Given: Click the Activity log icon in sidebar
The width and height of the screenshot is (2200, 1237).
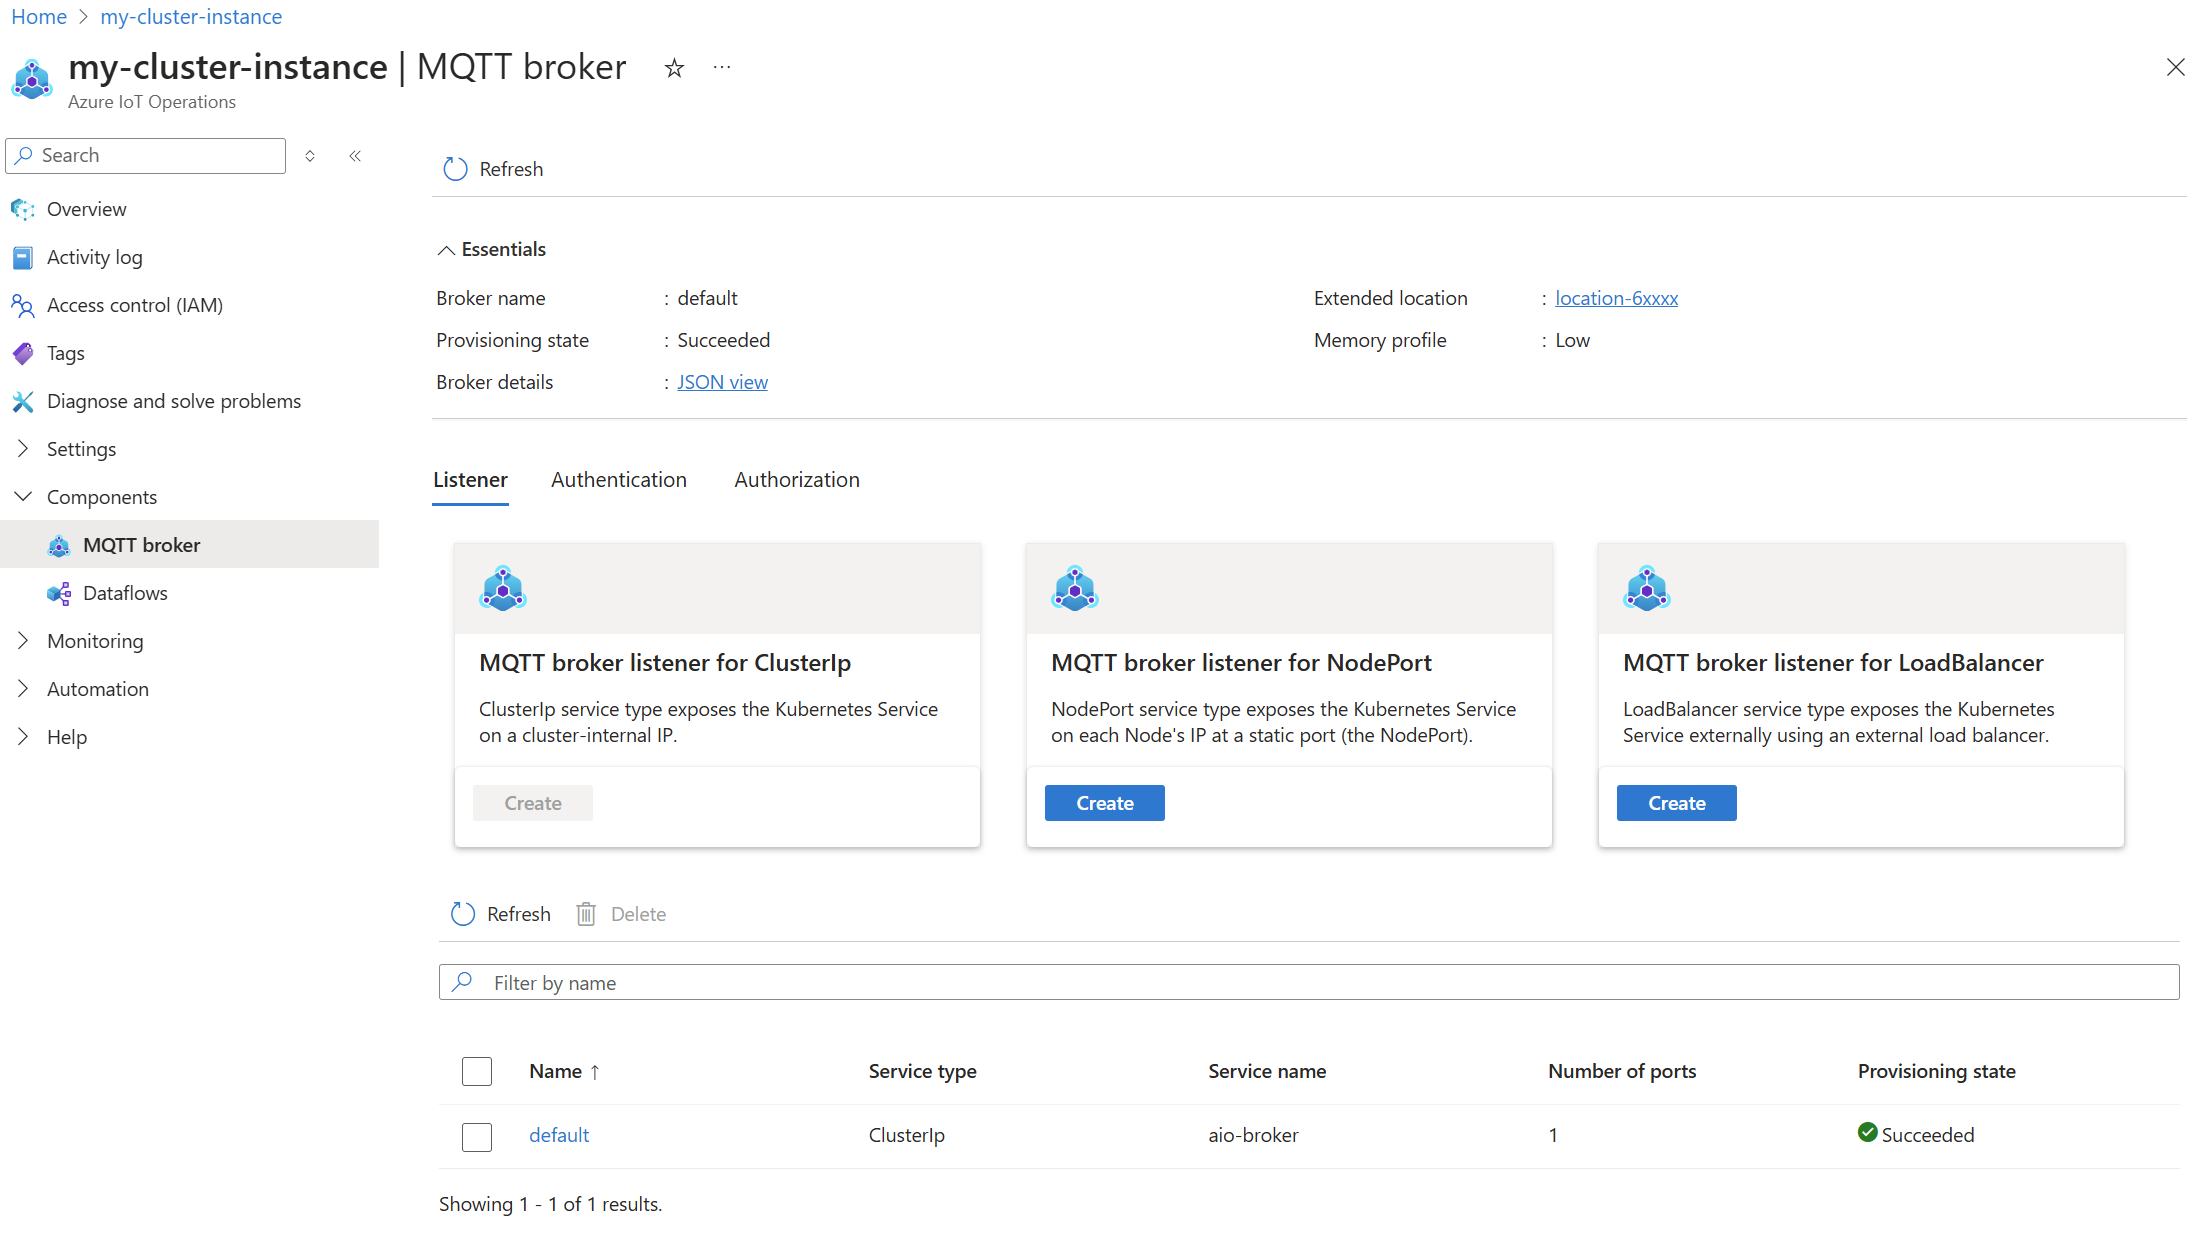Looking at the screenshot, I should (x=21, y=257).
